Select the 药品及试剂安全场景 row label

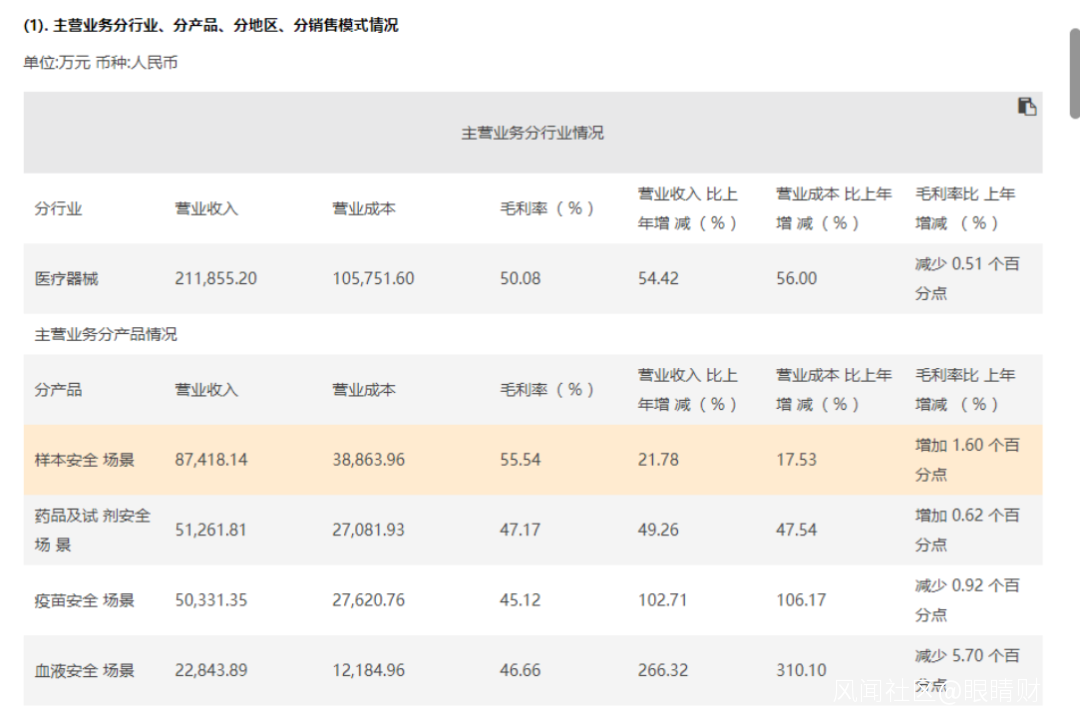tap(92, 530)
